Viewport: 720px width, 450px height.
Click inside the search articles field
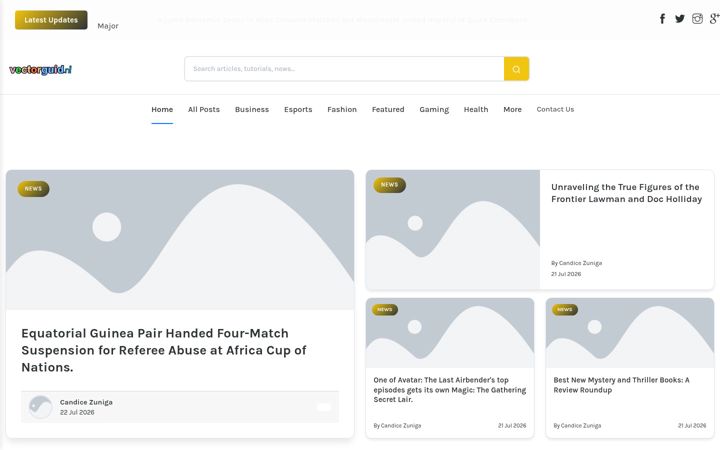[x=344, y=69]
